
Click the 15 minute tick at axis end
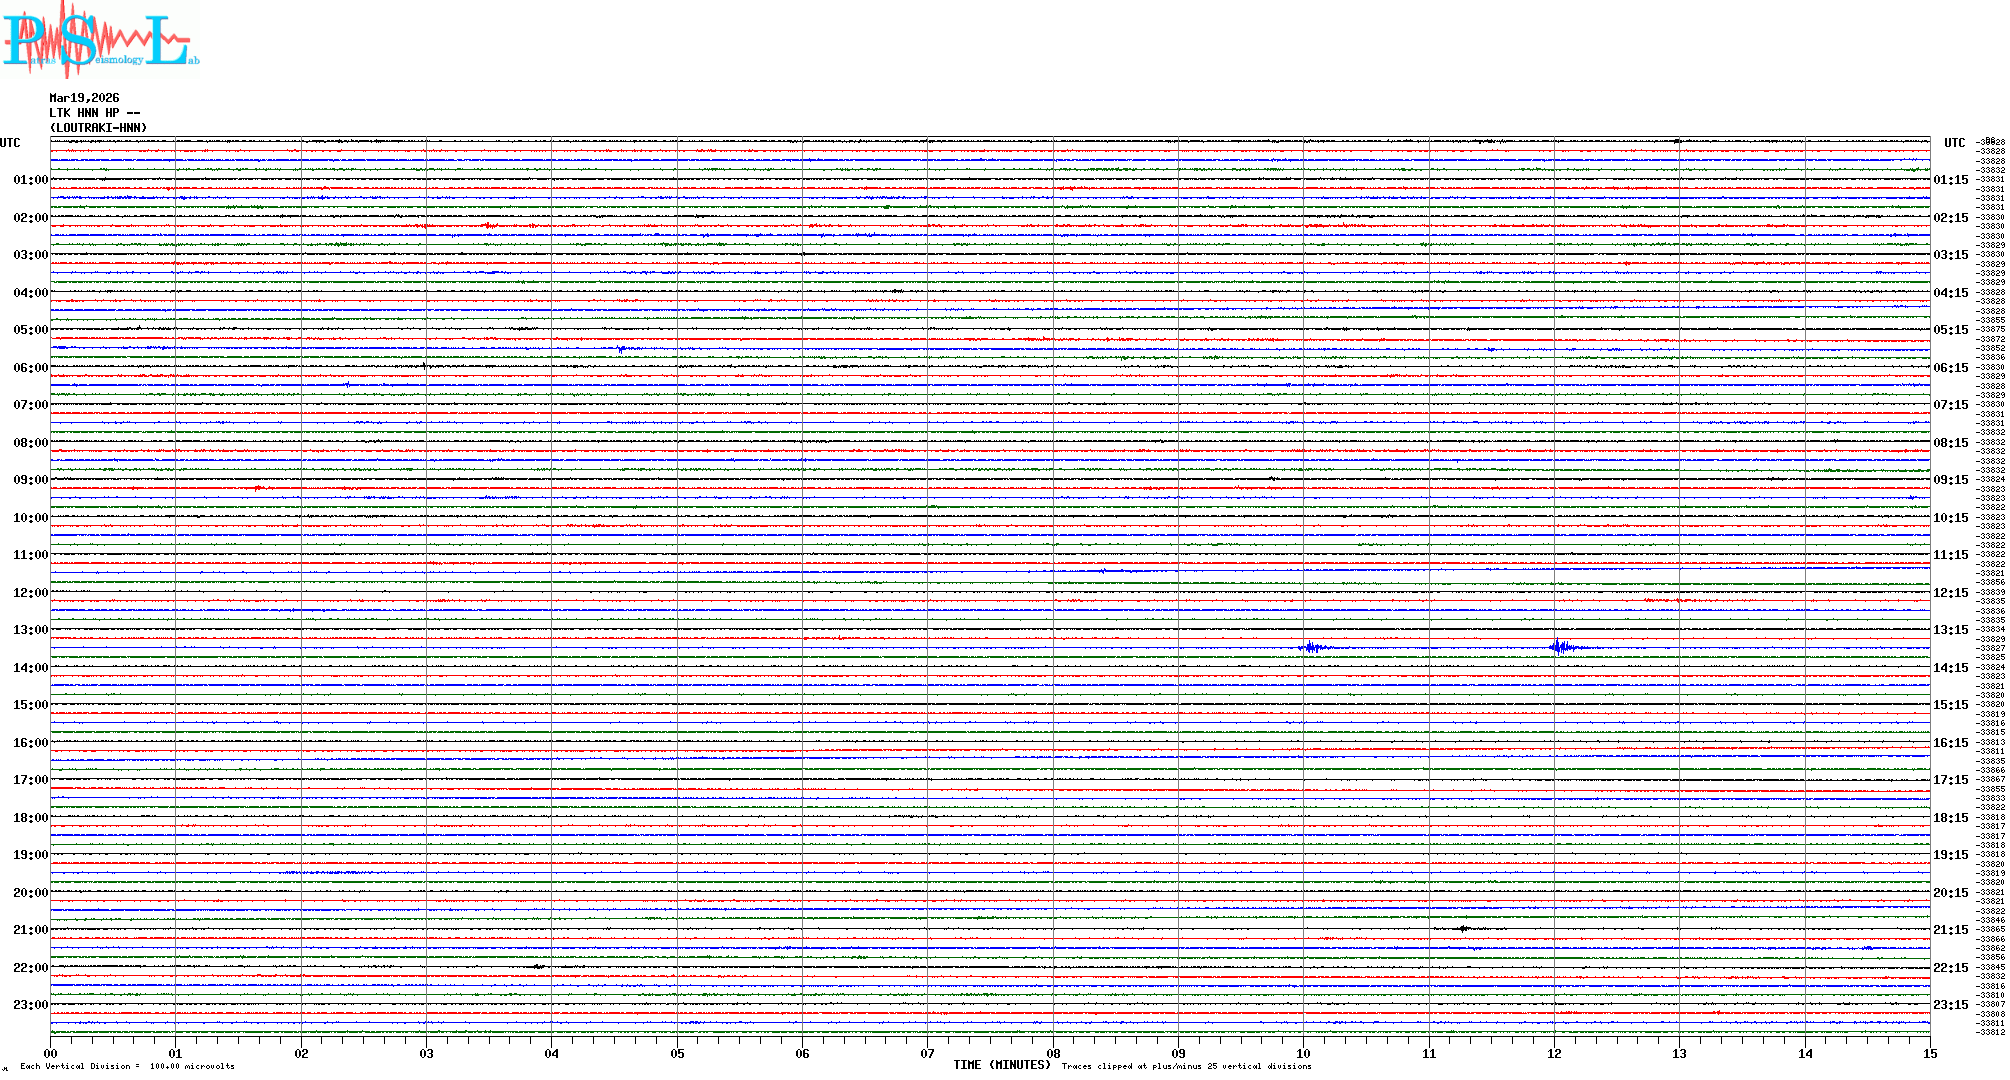point(1929,1053)
